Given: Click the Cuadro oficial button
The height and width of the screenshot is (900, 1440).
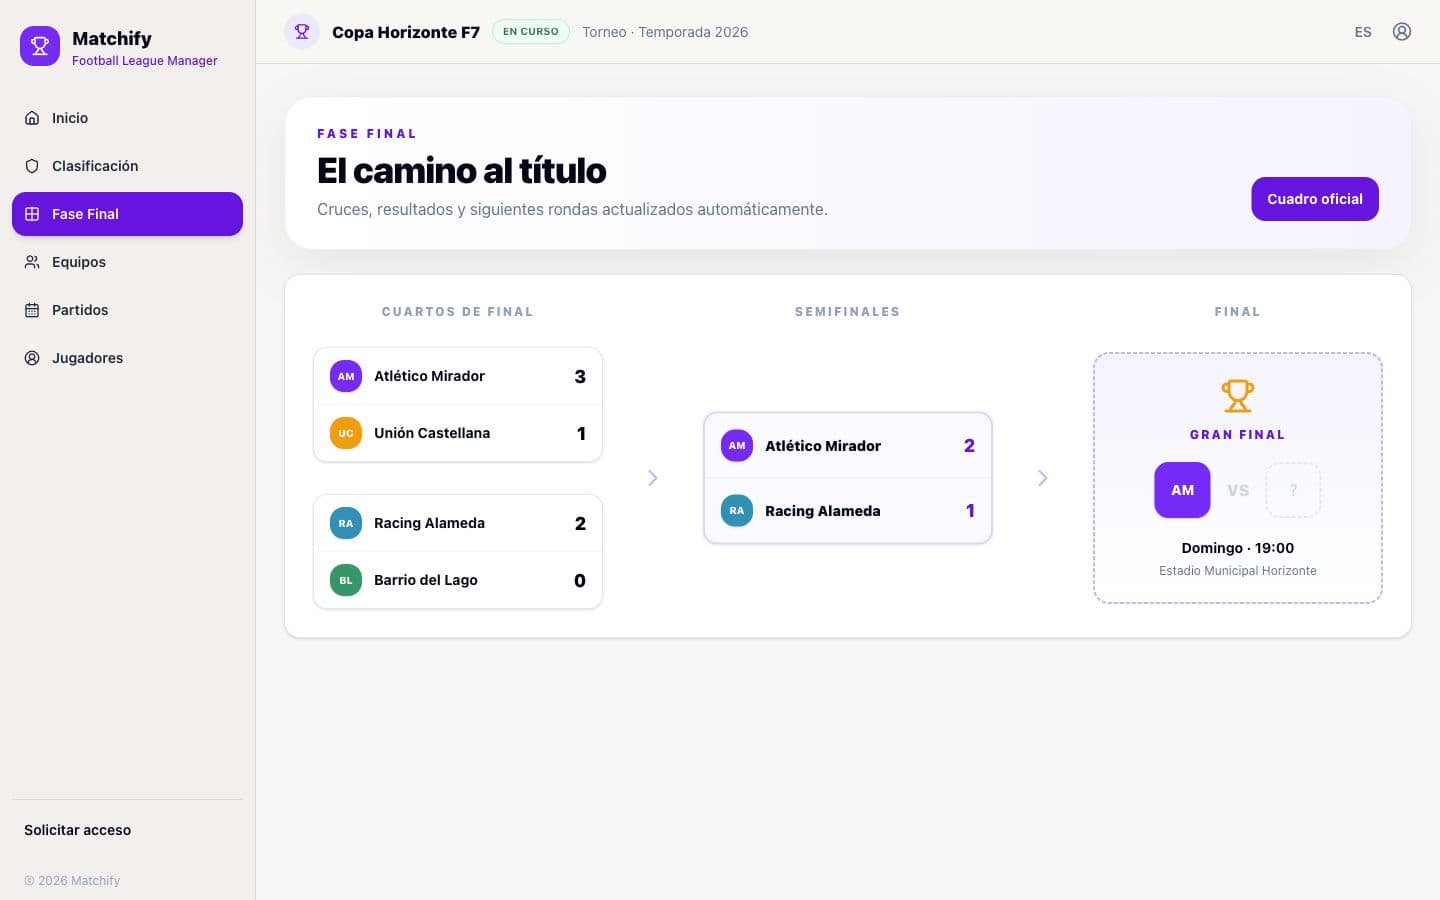Looking at the screenshot, I should pos(1315,199).
